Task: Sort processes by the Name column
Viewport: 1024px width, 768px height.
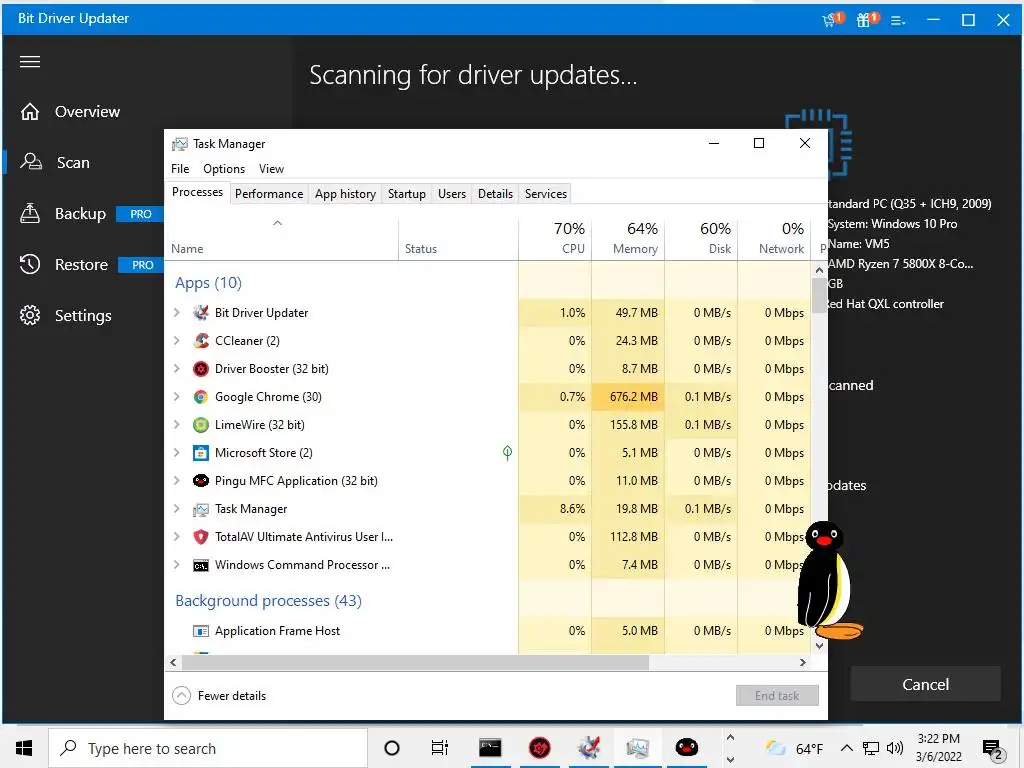Action: click(x=281, y=239)
